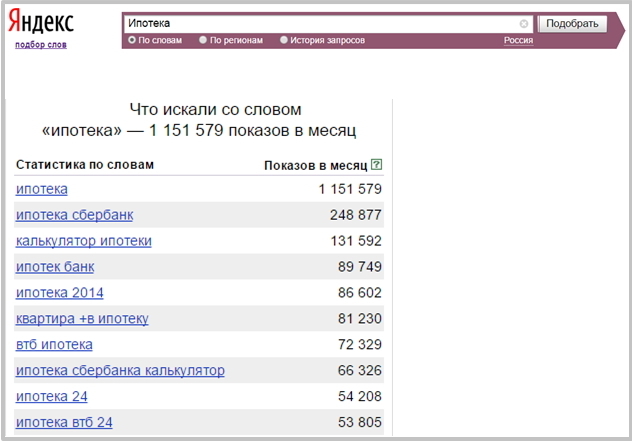Image resolution: width=632 pixels, height=441 pixels.
Task: Select the По регионам radio button
Action: coord(203,40)
